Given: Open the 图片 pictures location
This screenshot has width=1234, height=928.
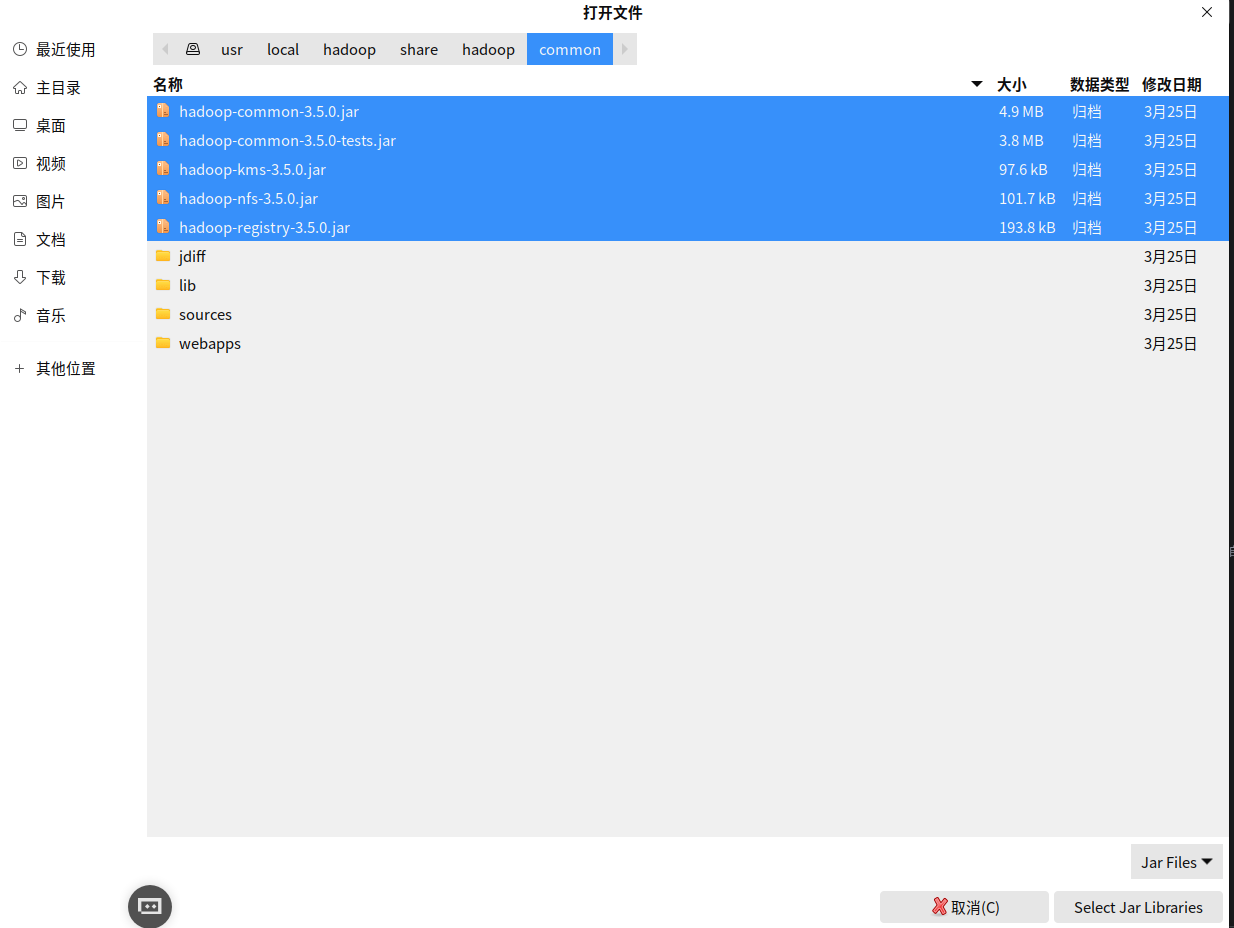Looking at the screenshot, I should point(51,202).
